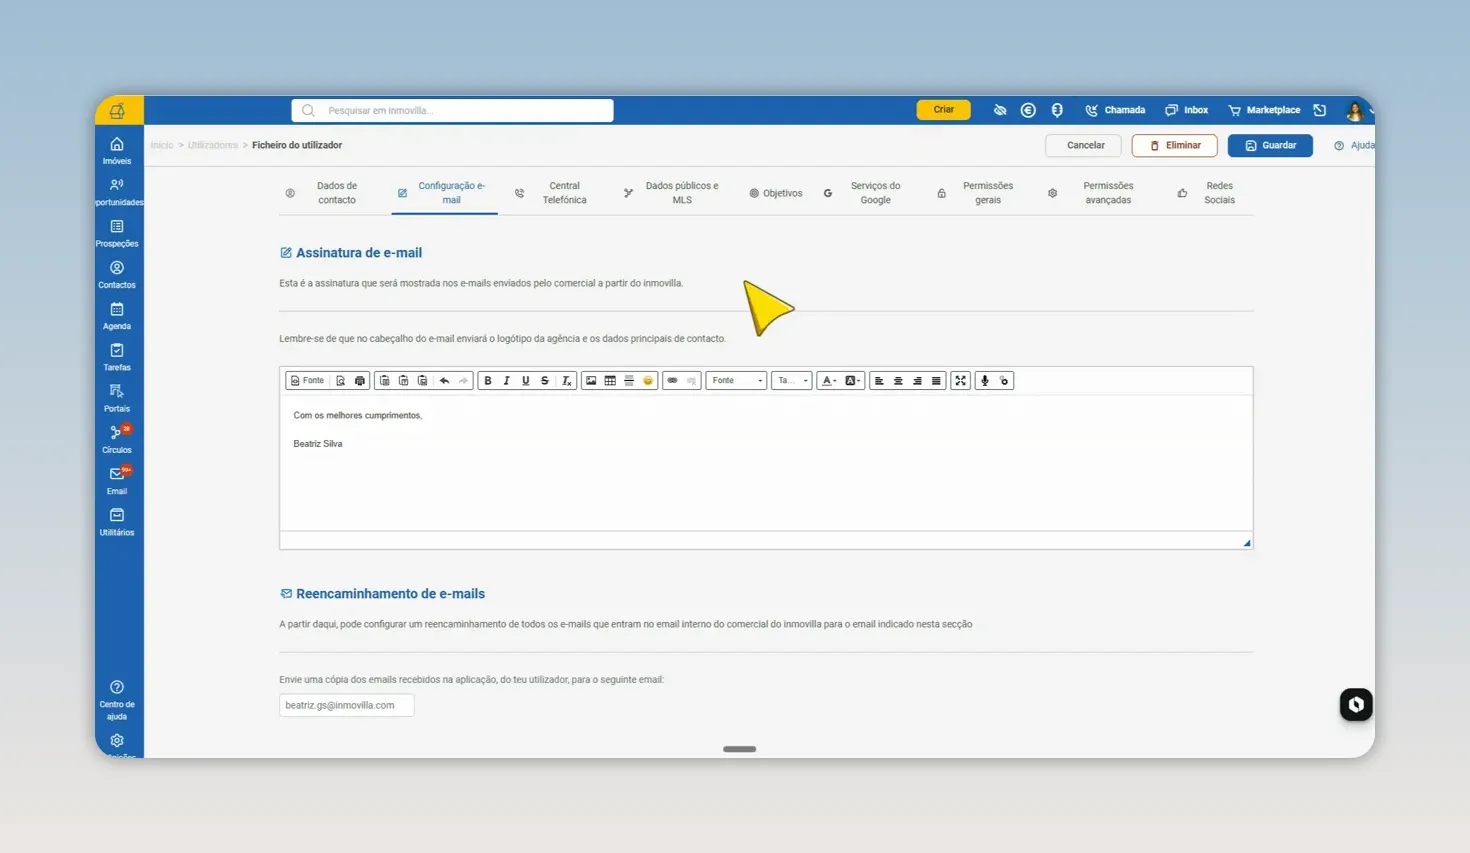The height and width of the screenshot is (853, 1470).
Task: Click the Cancelar button
Action: click(1085, 146)
